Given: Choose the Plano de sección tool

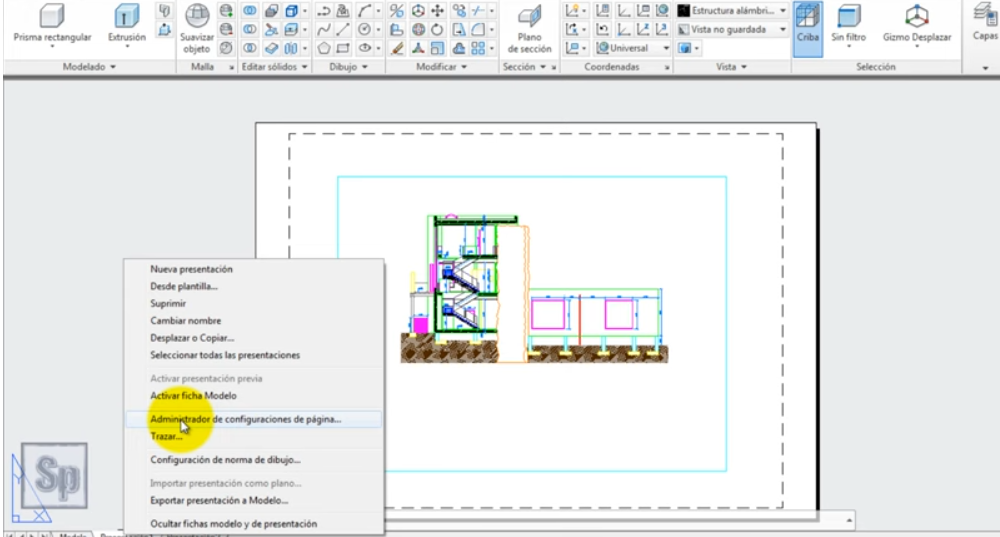Looking at the screenshot, I should [529, 29].
